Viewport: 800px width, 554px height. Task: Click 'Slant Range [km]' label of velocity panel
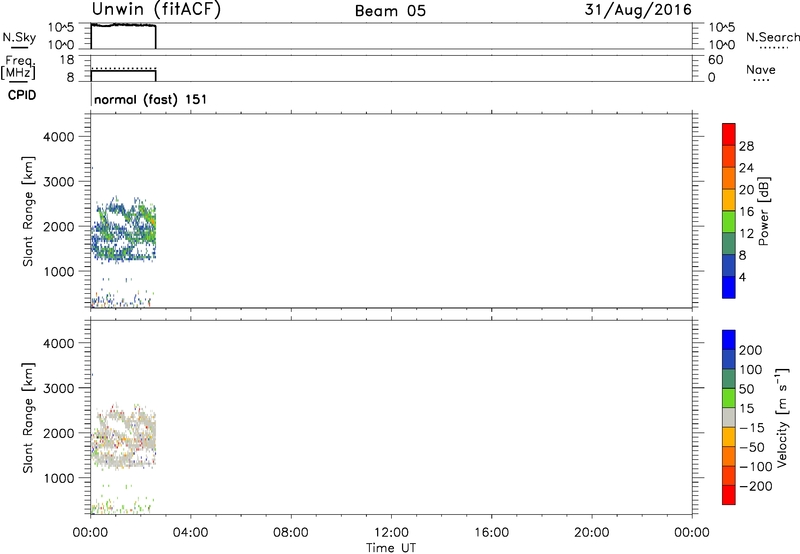[28, 418]
